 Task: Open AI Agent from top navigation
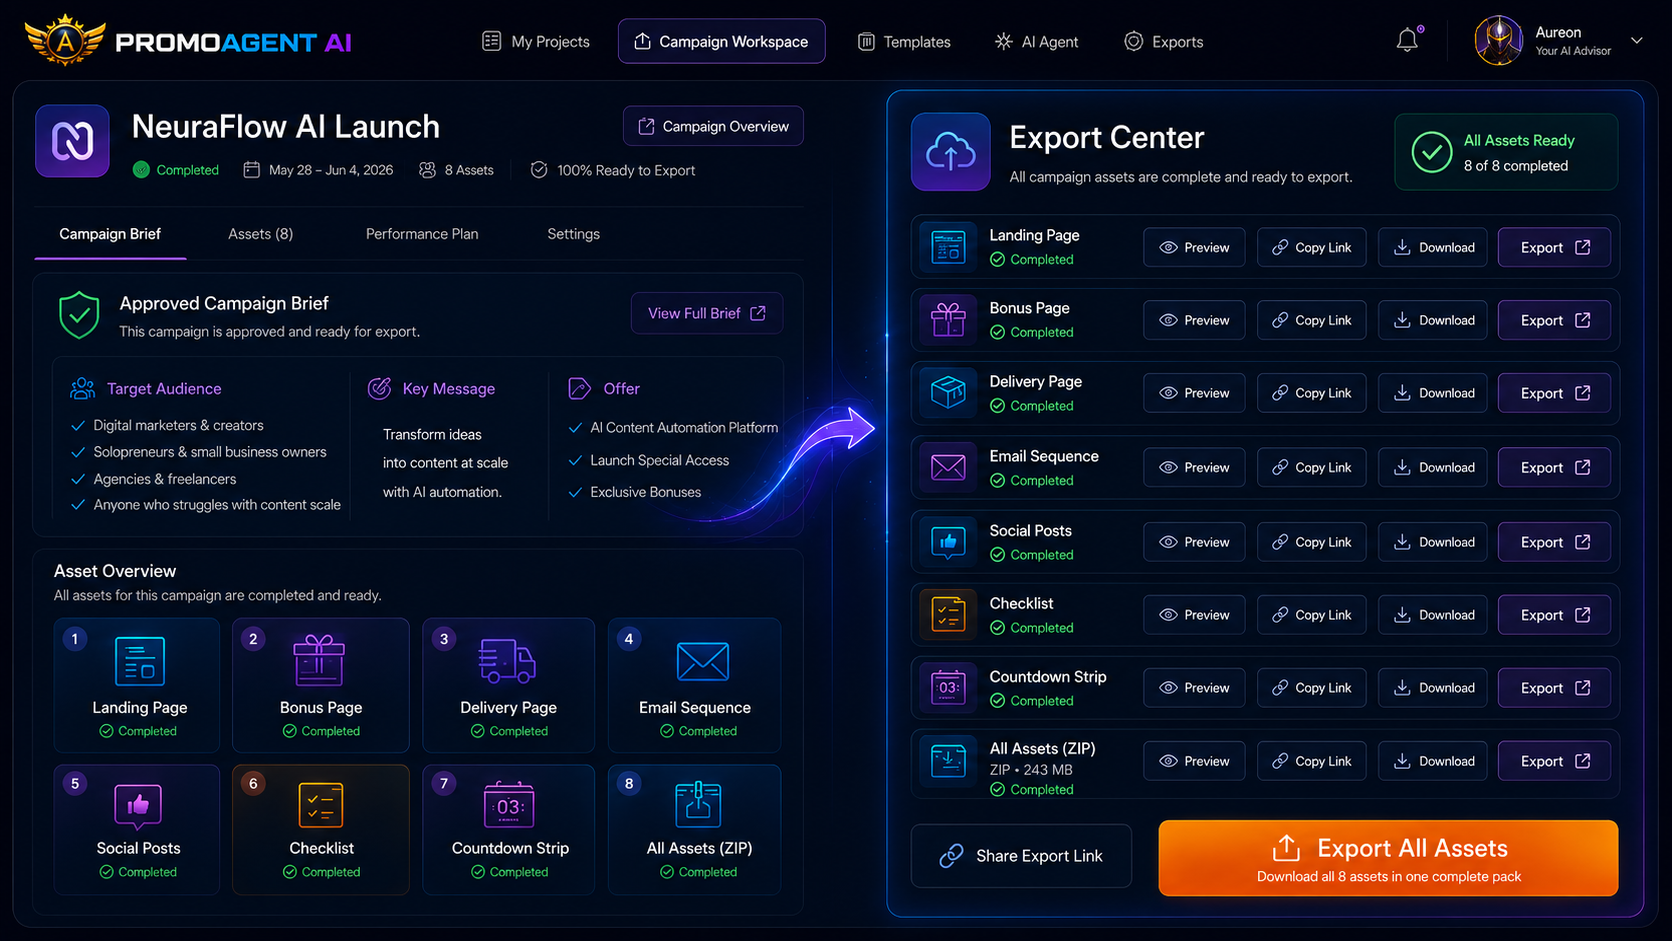pyautogui.click(x=1036, y=41)
